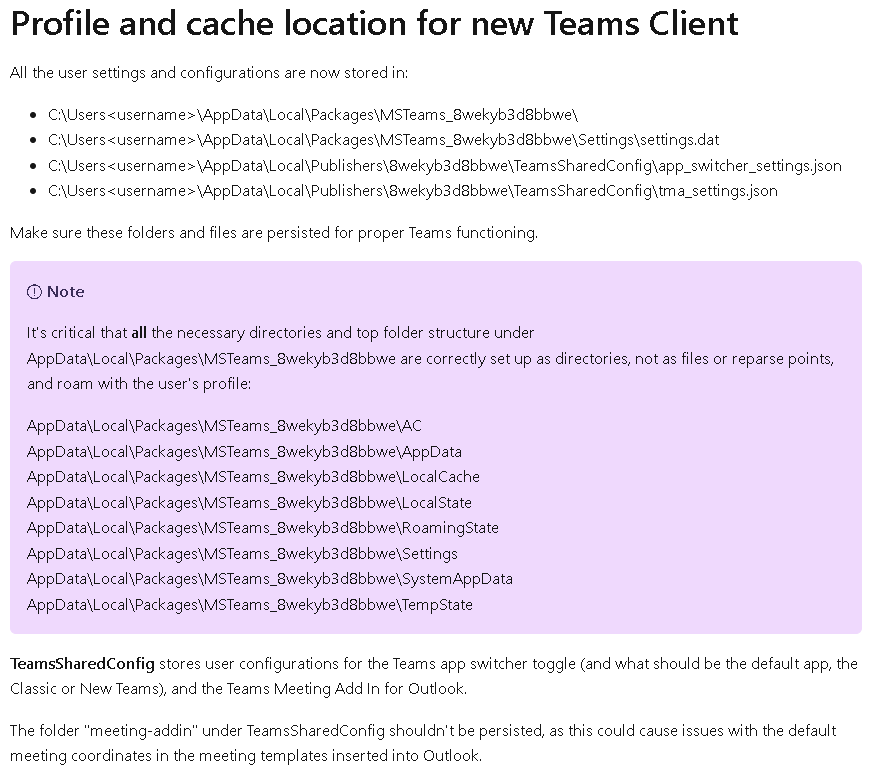Screen dimensions: 876x771
Task: Select the app_switcher_settings.json path bullet
Action: [445, 166]
